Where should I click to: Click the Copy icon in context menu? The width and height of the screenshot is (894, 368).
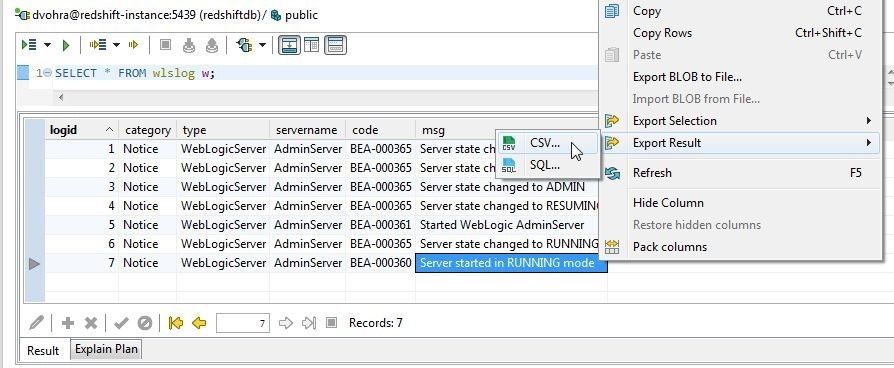tap(612, 11)
